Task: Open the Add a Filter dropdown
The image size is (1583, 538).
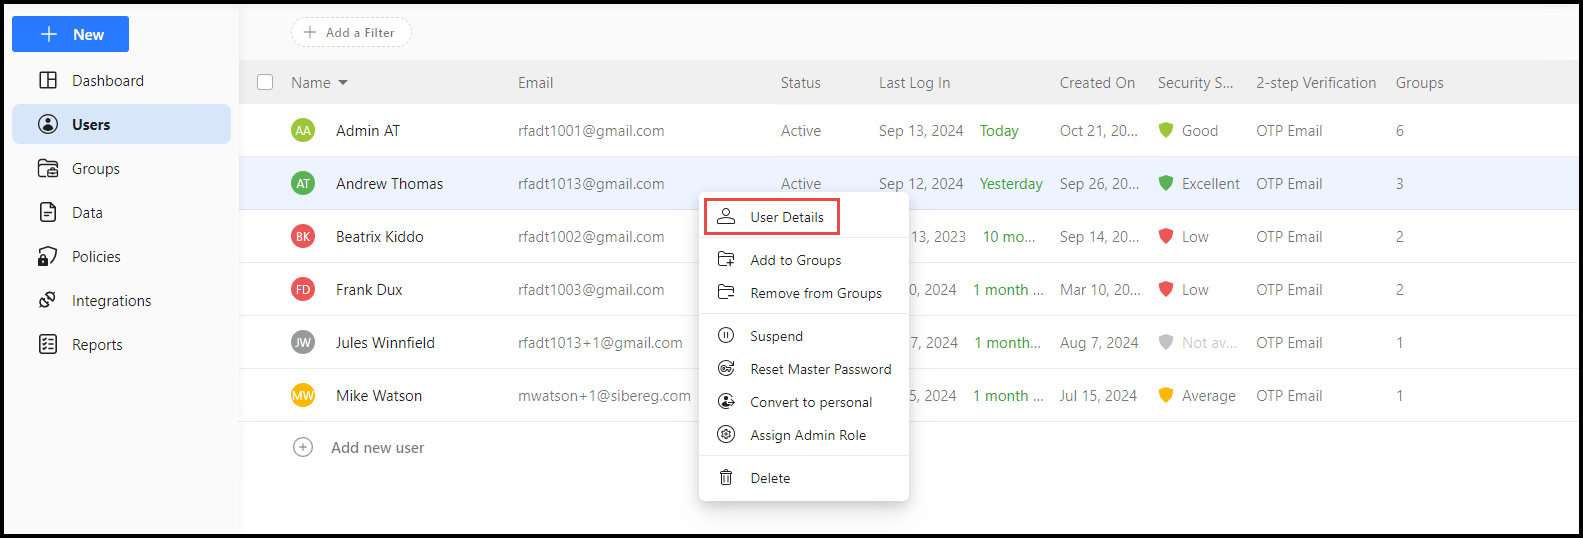Action: tap(351, 33)
